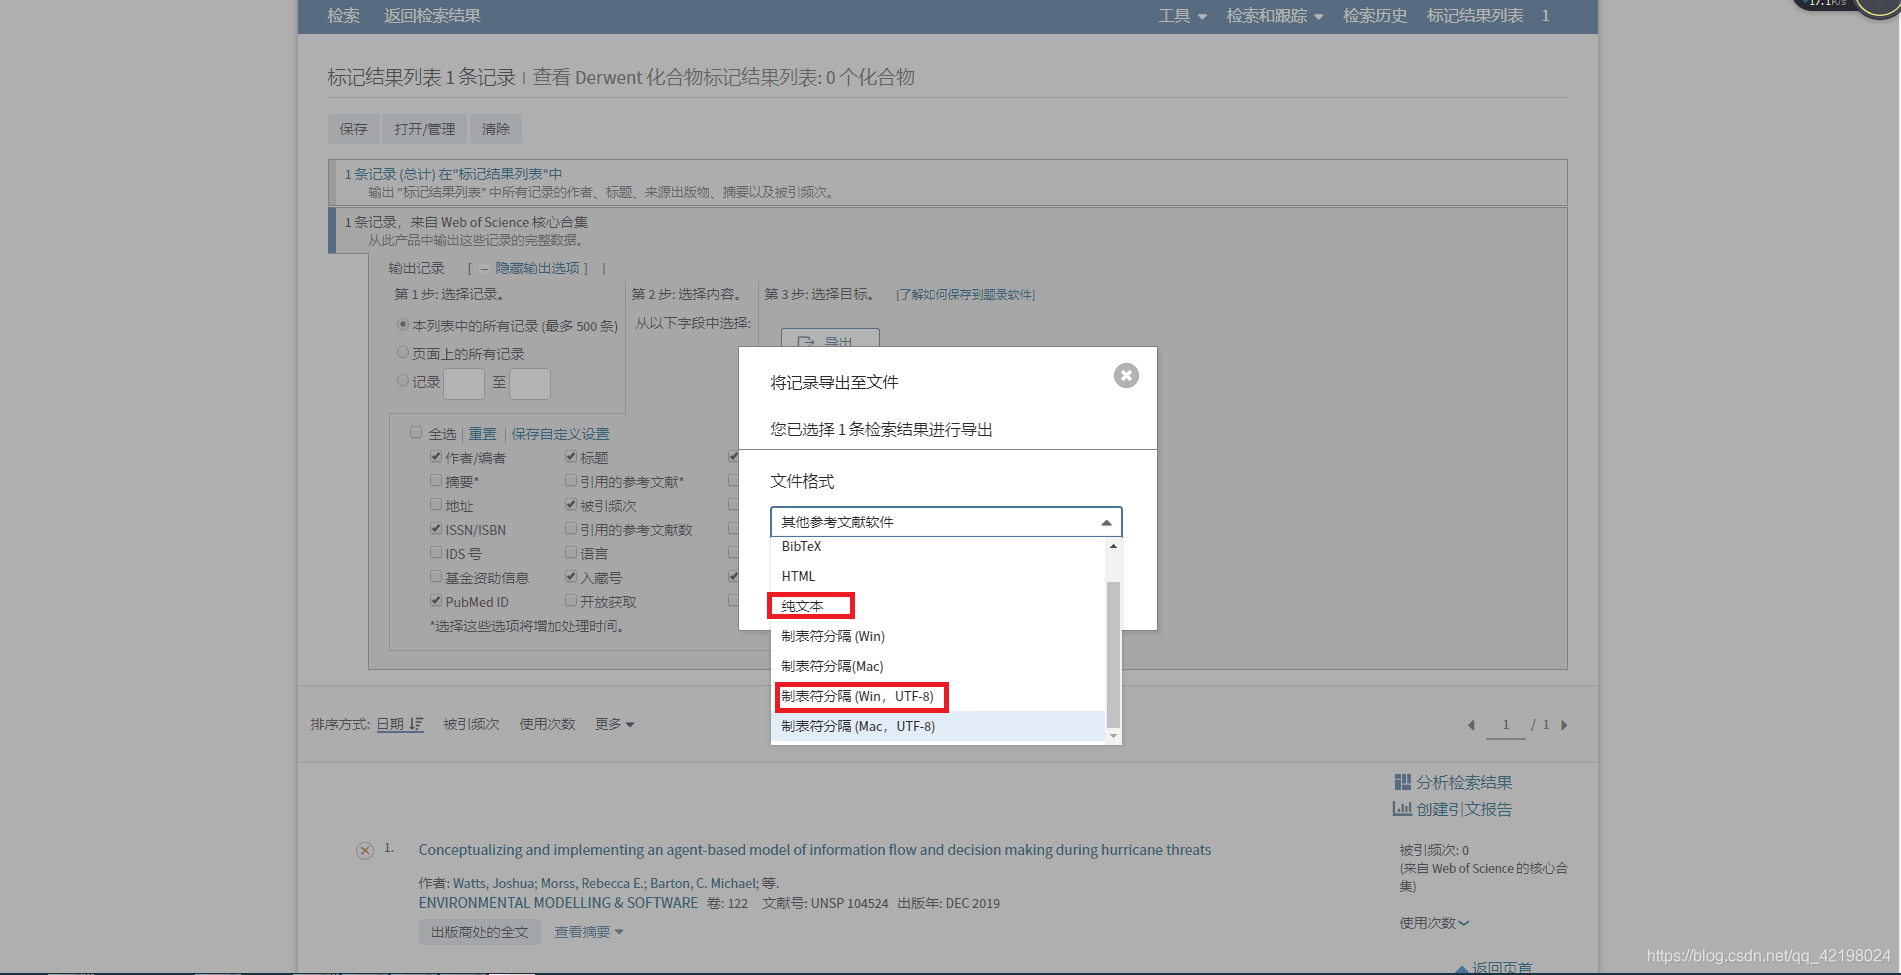
Task: Uncheck the PubMed ID checkbox
Action: click(x=435, y=600)
